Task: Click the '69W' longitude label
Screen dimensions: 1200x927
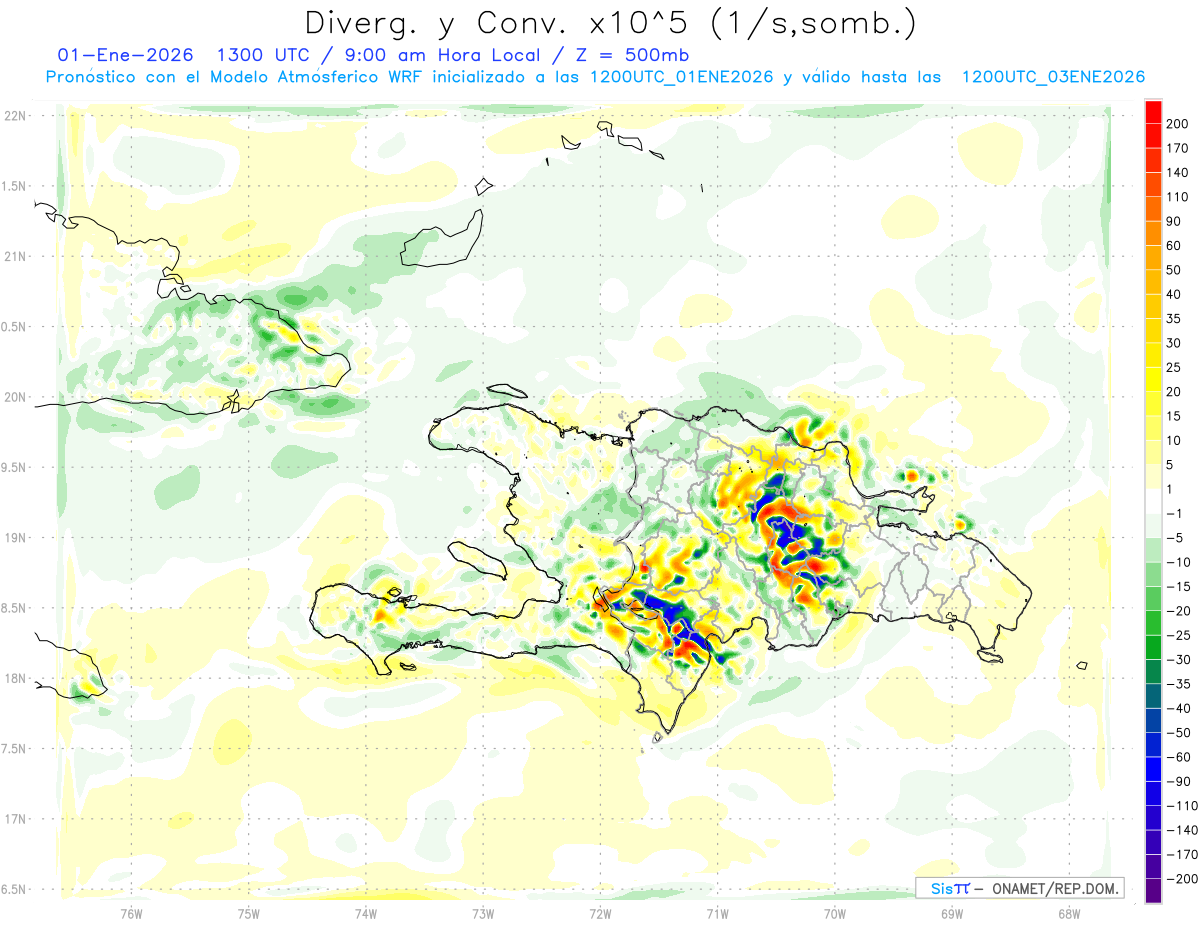Action: (952, 913)
